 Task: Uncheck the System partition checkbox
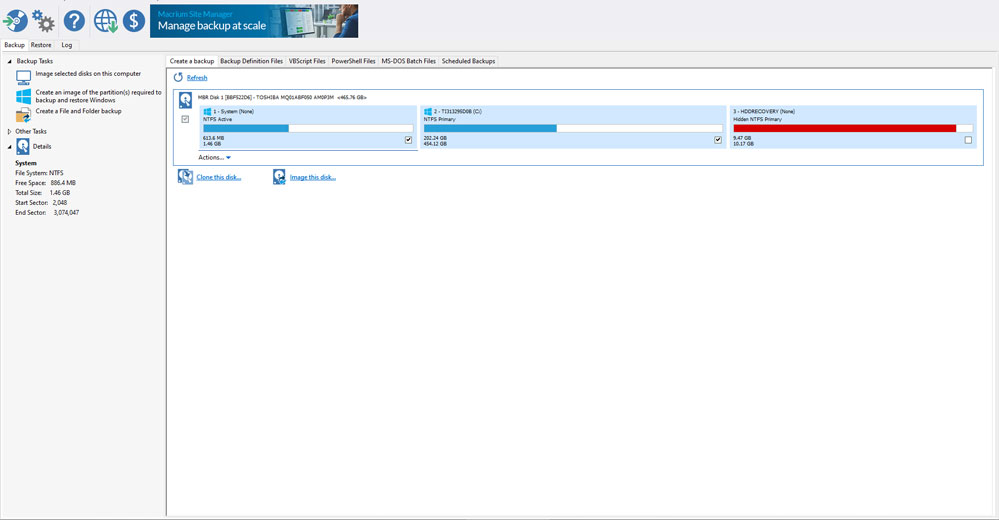pyautogui.click(x=408, y=140)
